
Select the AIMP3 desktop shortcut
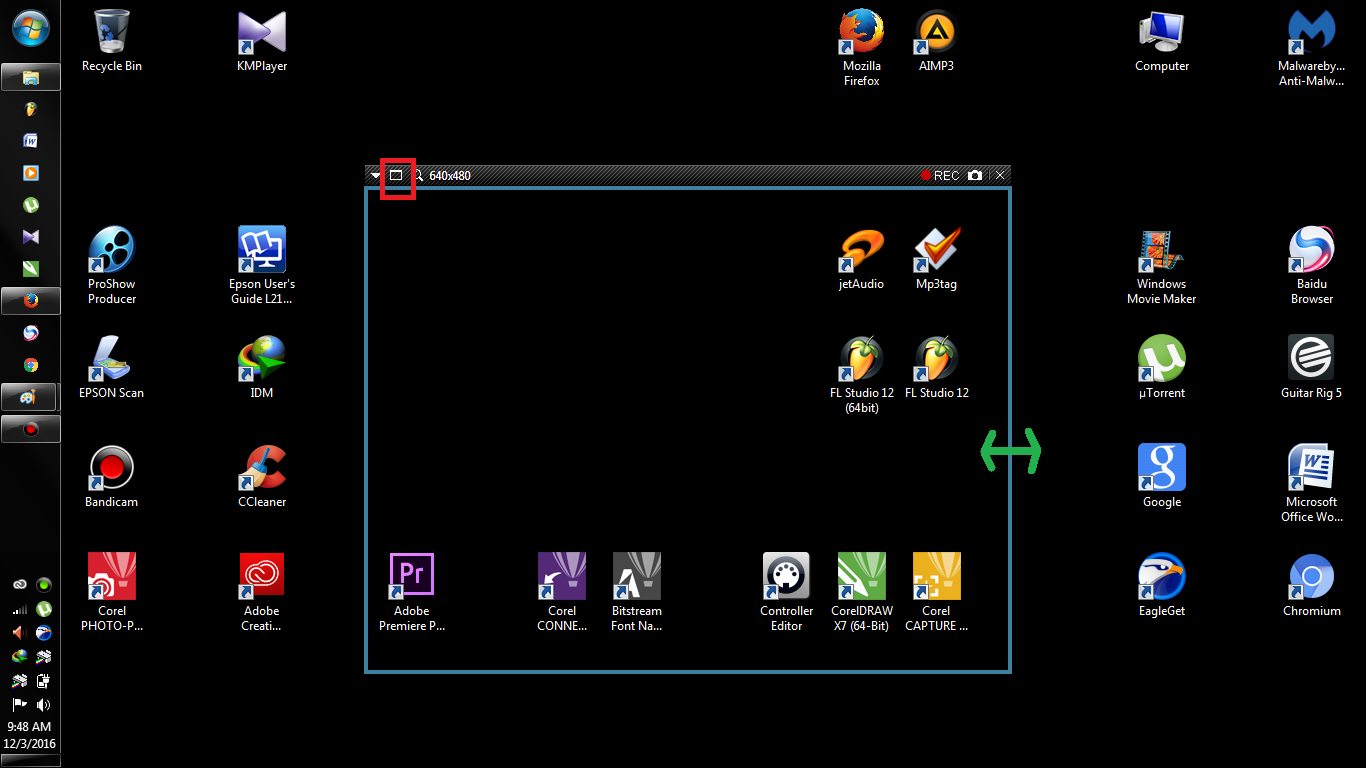(937, 41)
